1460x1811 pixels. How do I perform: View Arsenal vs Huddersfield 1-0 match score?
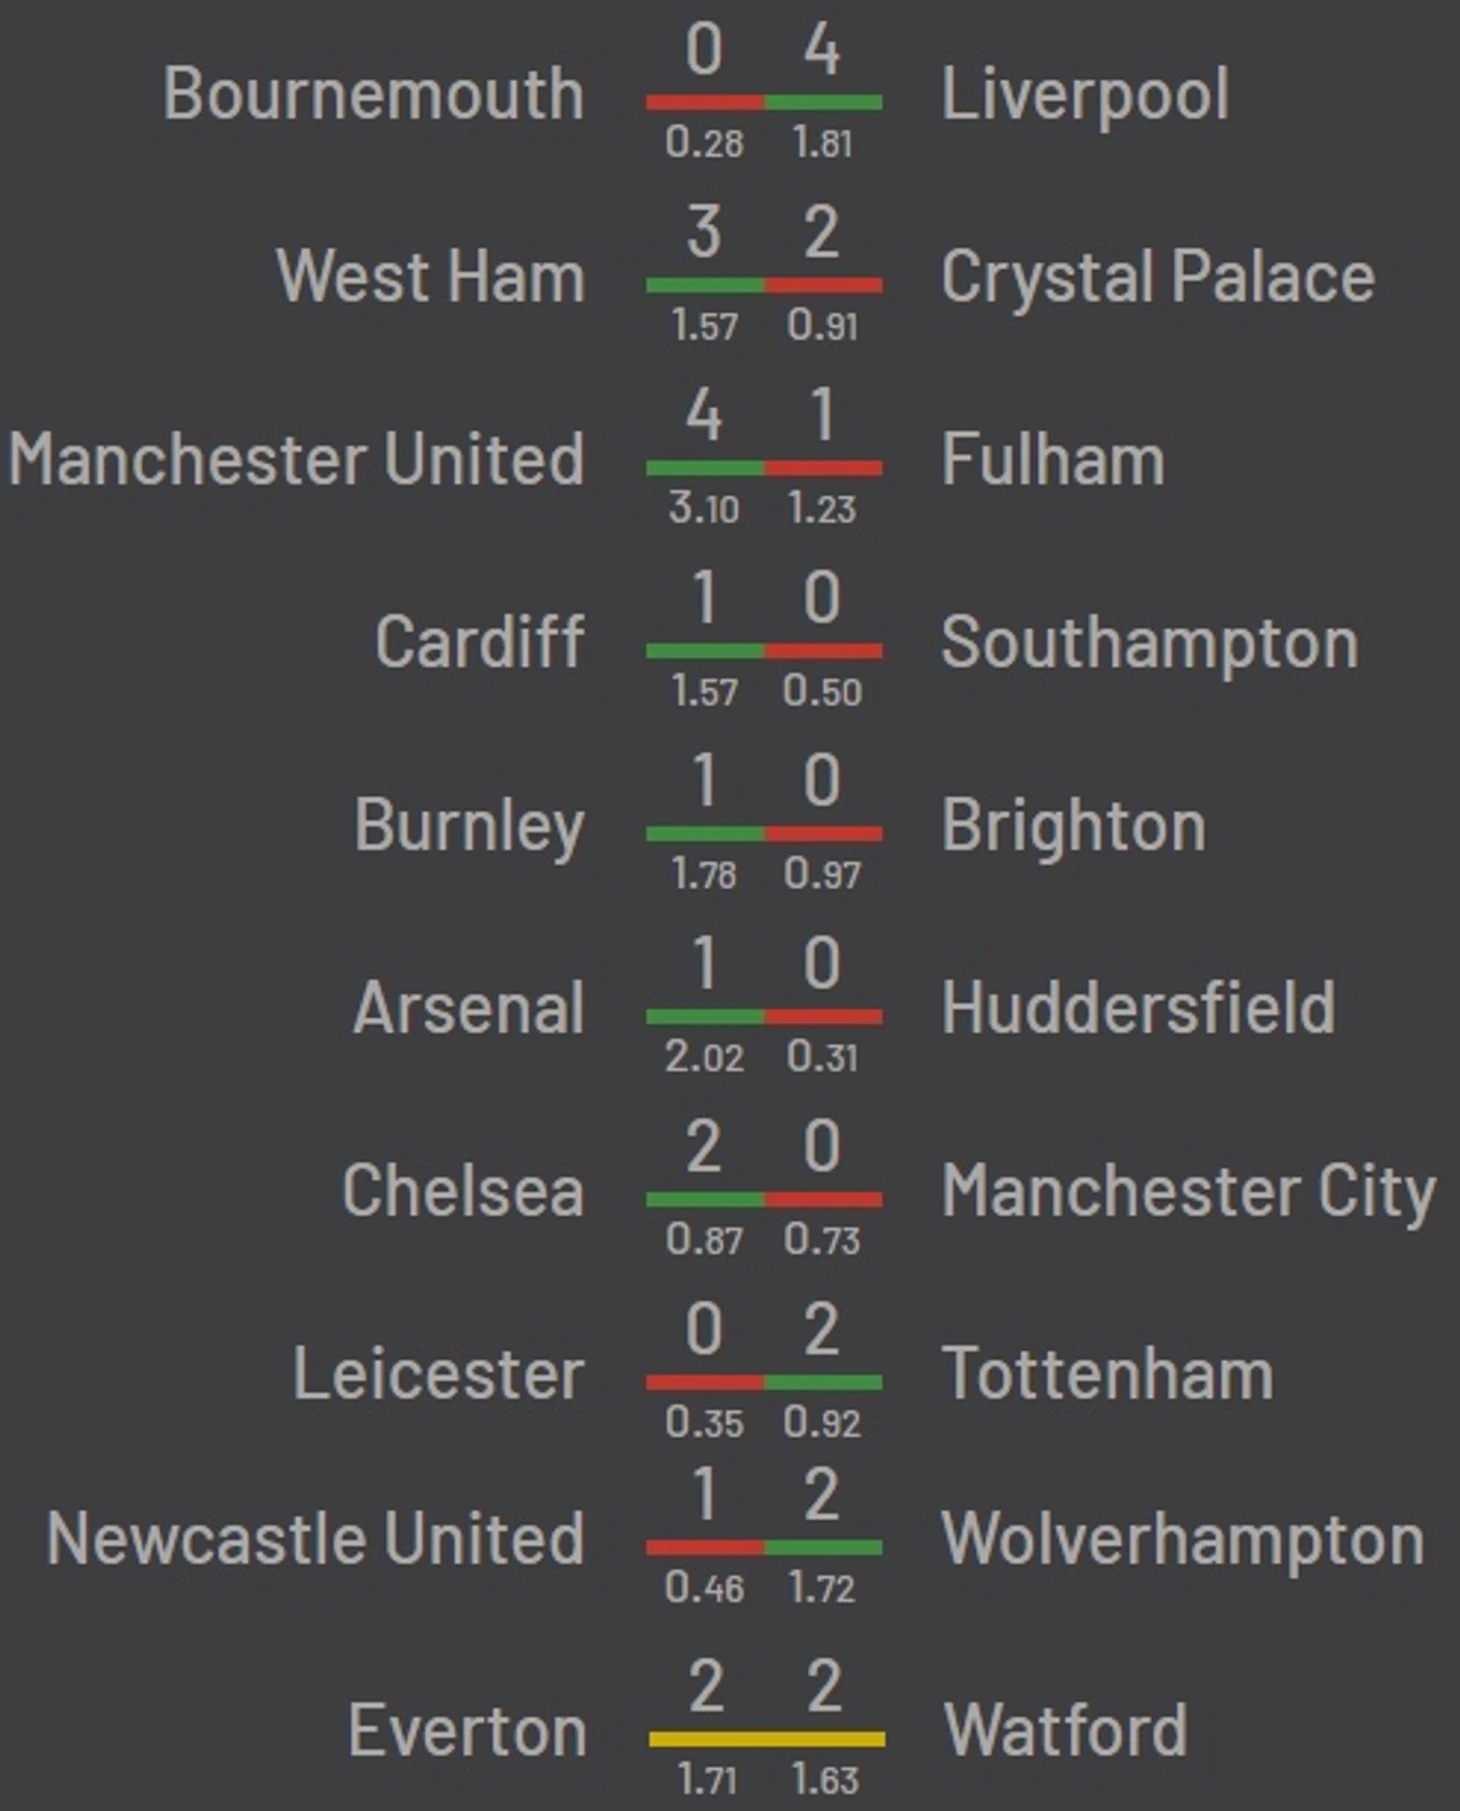[x=764, y=963]
